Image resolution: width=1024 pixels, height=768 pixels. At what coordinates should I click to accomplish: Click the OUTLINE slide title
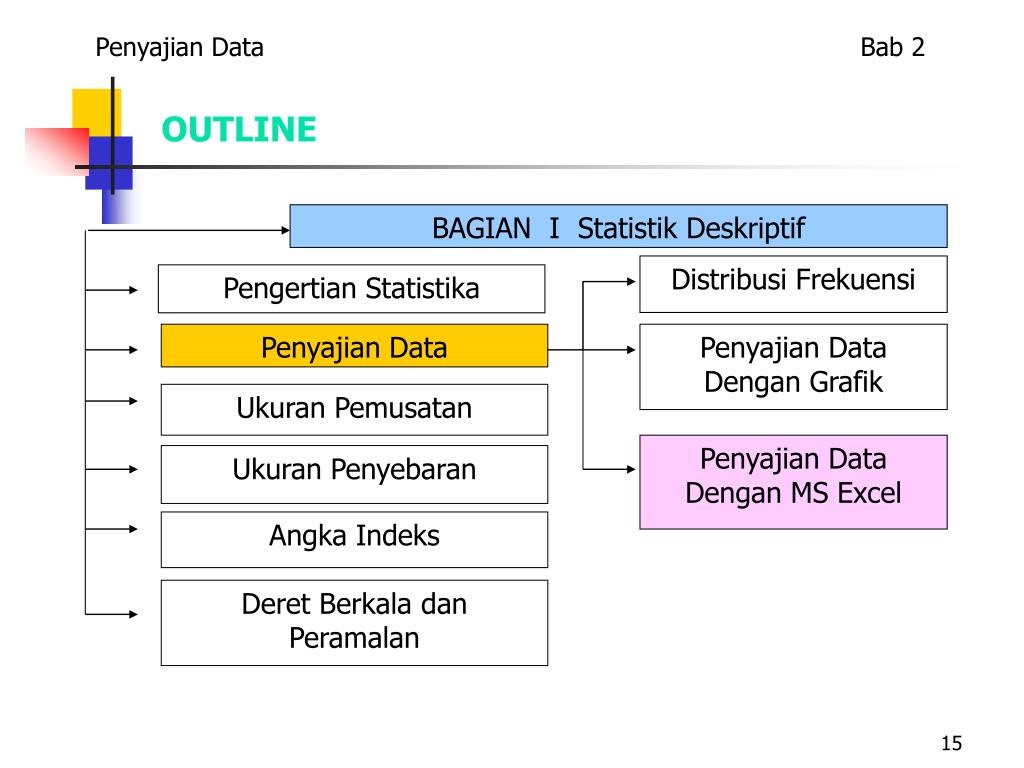point(239,129)
